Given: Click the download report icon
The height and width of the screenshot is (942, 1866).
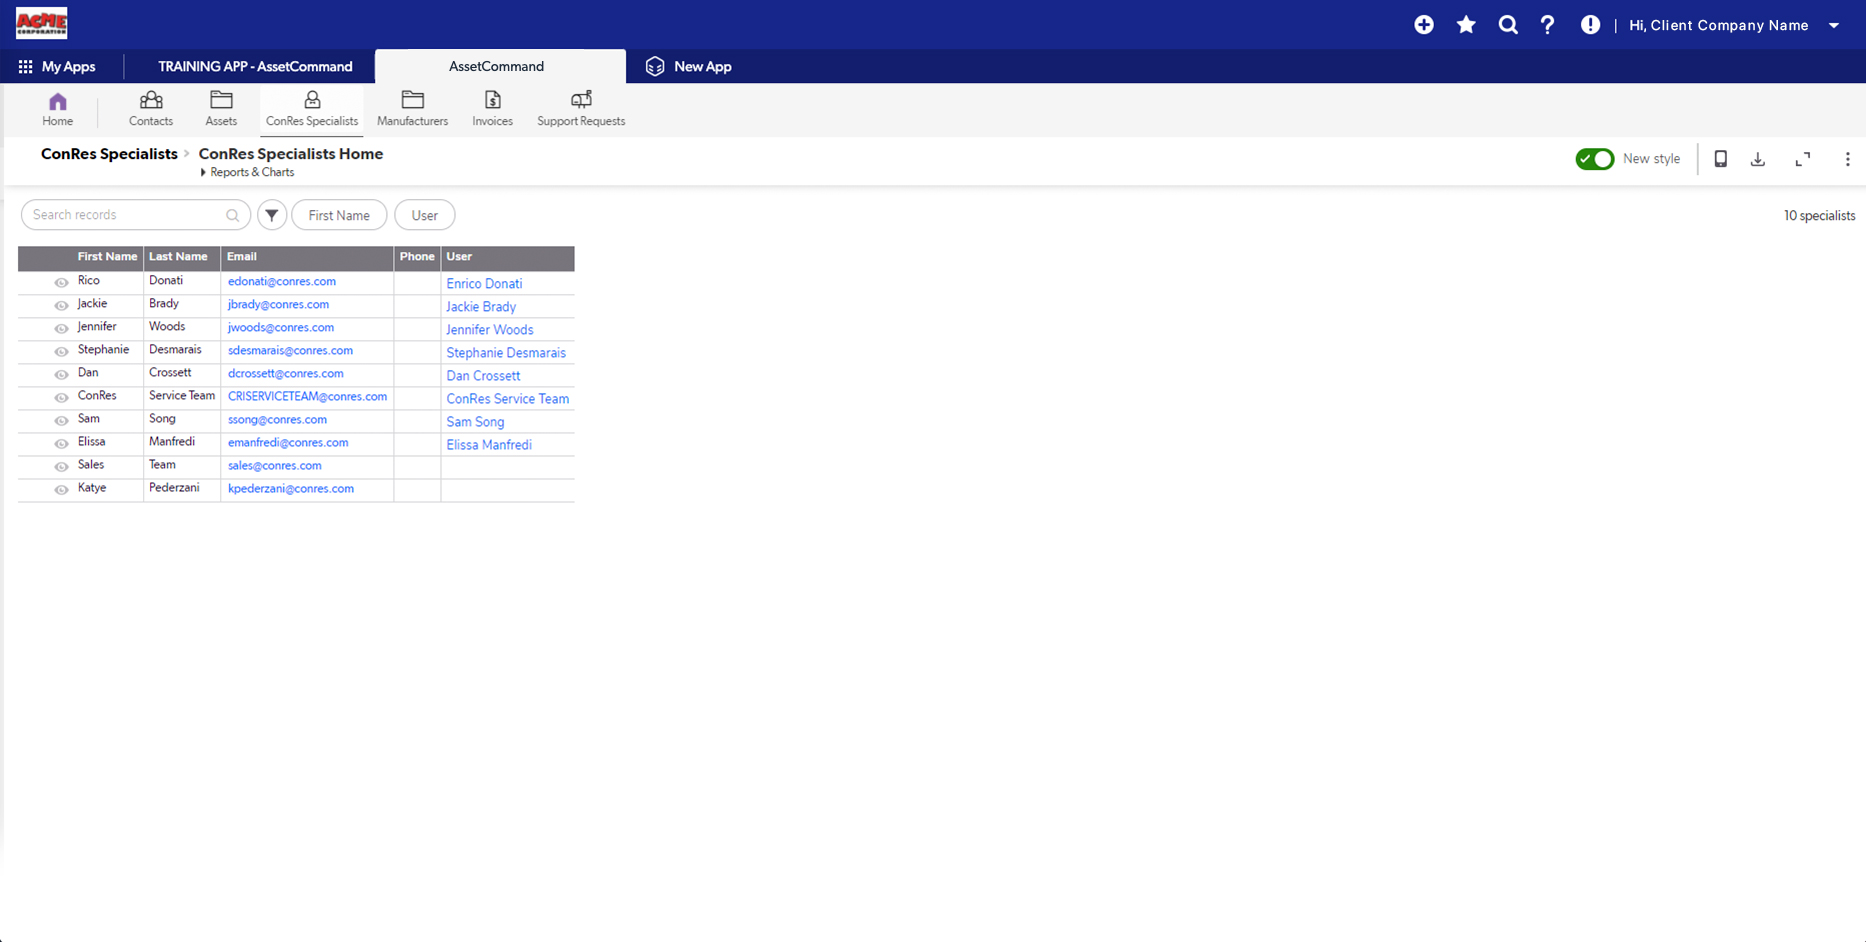Looking at the screenshot, I should [1758, 159].
